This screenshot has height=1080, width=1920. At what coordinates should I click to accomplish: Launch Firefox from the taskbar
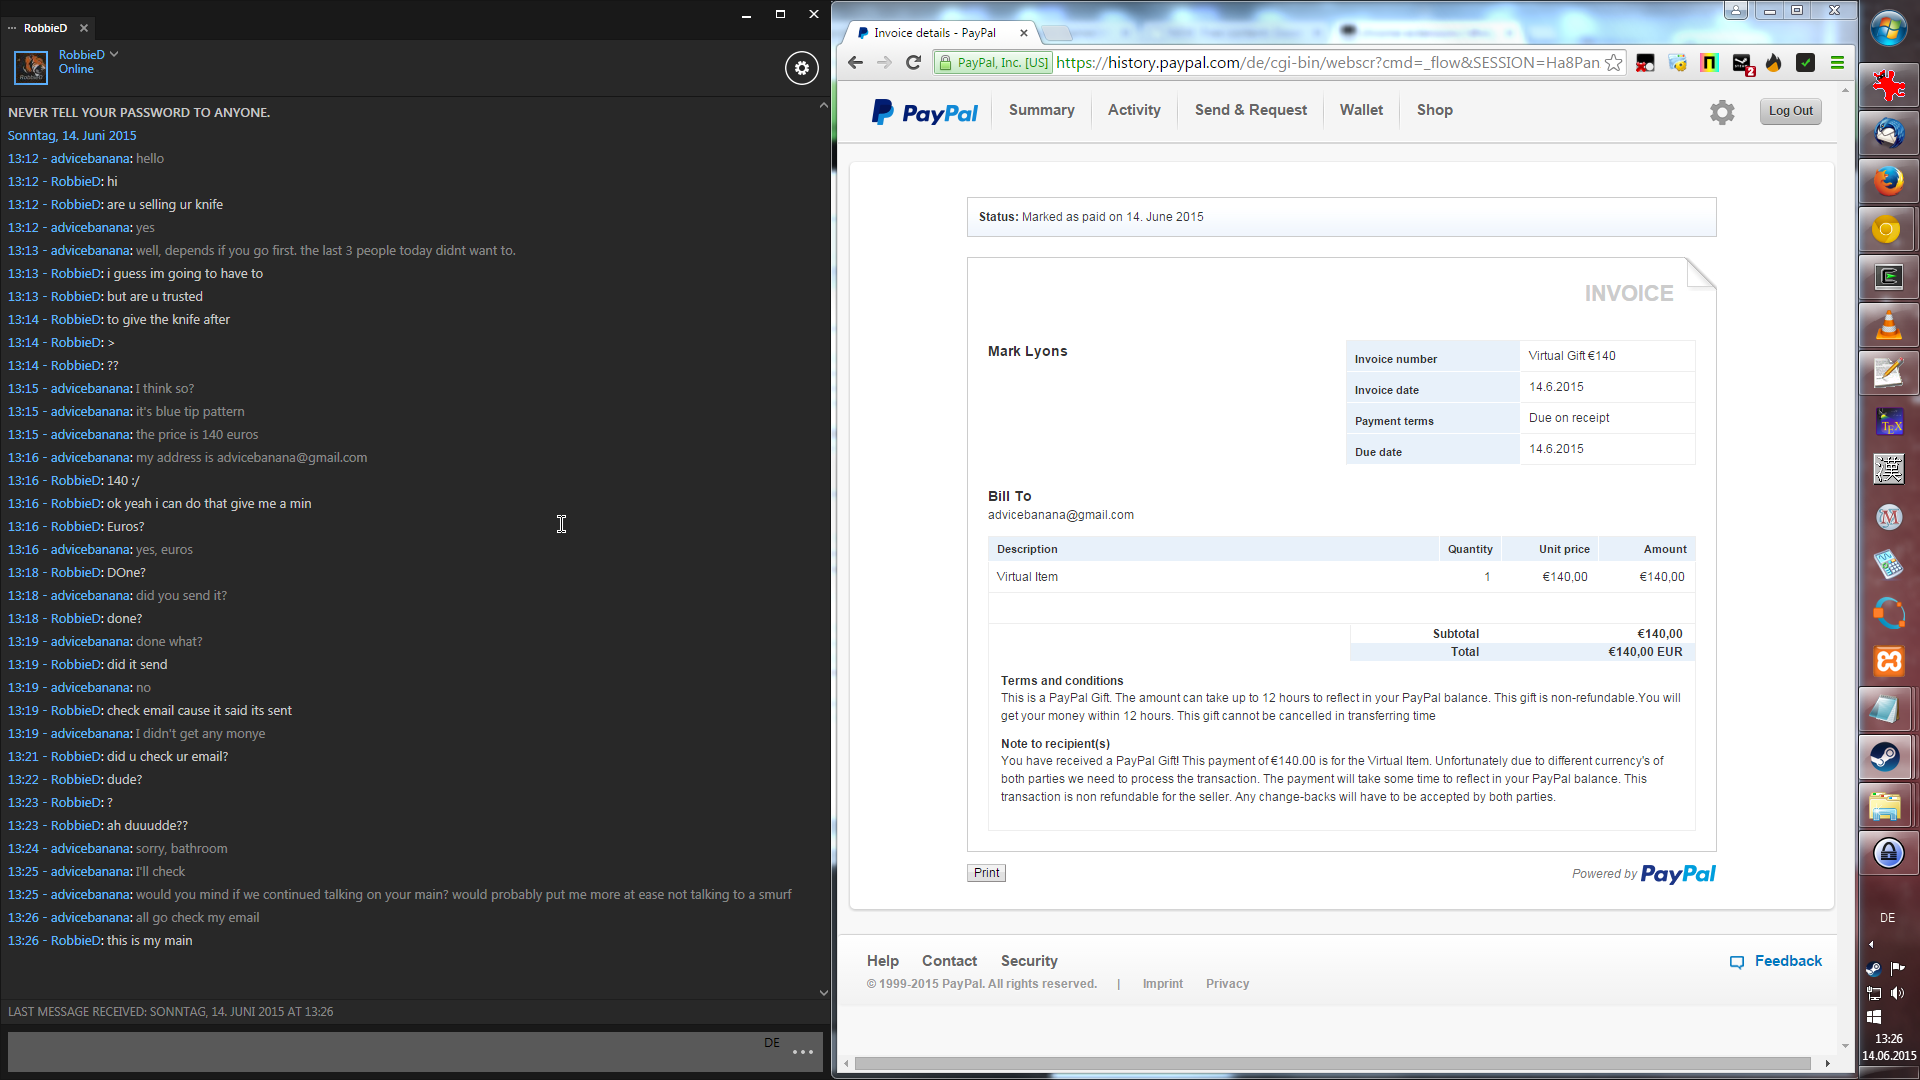click(1888, 181)
